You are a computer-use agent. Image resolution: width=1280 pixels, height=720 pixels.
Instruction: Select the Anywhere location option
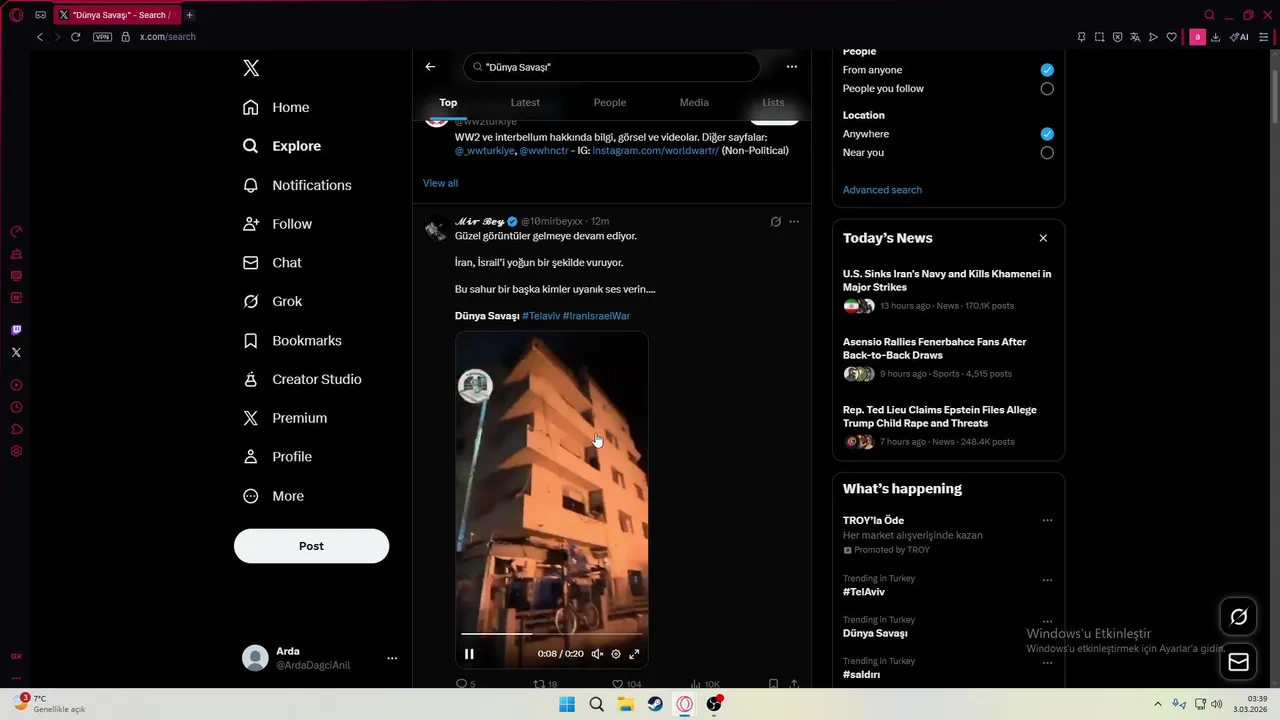[1047, 134]
